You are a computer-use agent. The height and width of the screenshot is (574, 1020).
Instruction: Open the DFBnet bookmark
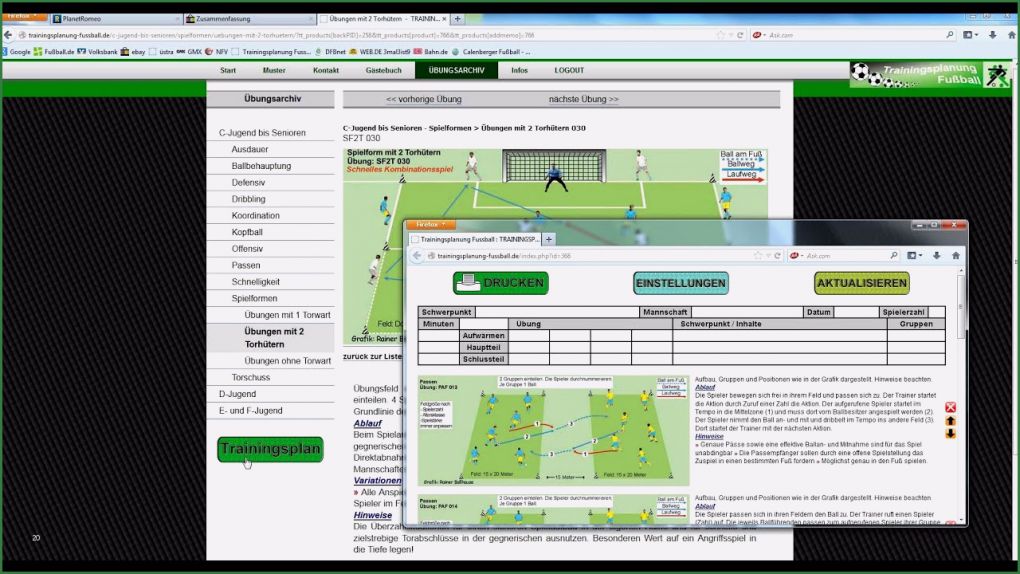coord(331,51)
